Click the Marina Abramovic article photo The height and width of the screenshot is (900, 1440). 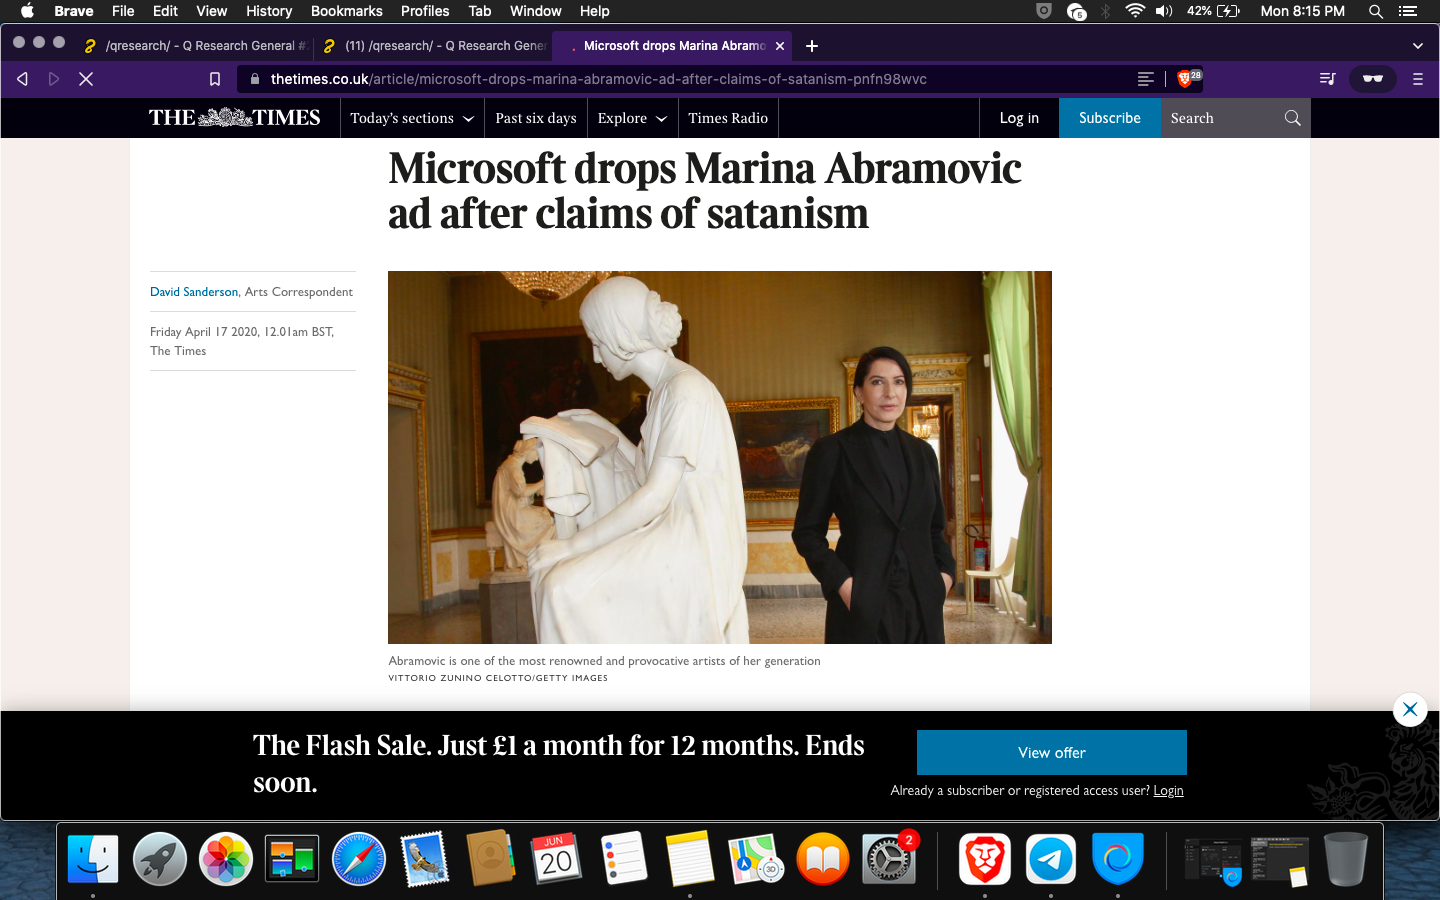pyautogui.click(x=720, y=457)
